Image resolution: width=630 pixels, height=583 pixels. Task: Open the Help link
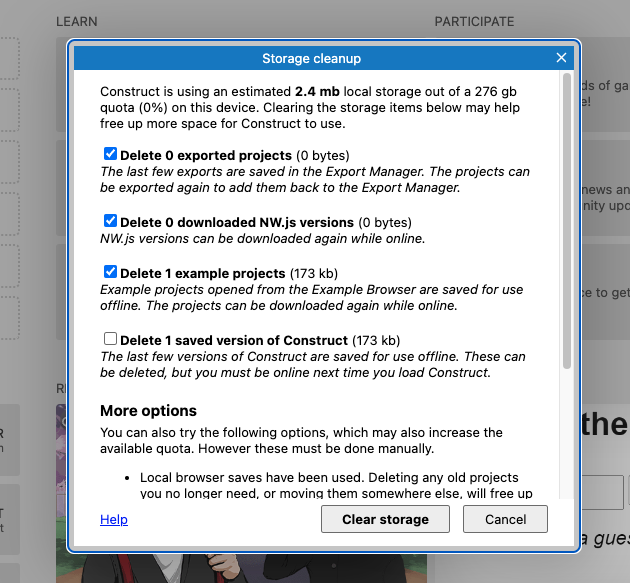point(114,520)
